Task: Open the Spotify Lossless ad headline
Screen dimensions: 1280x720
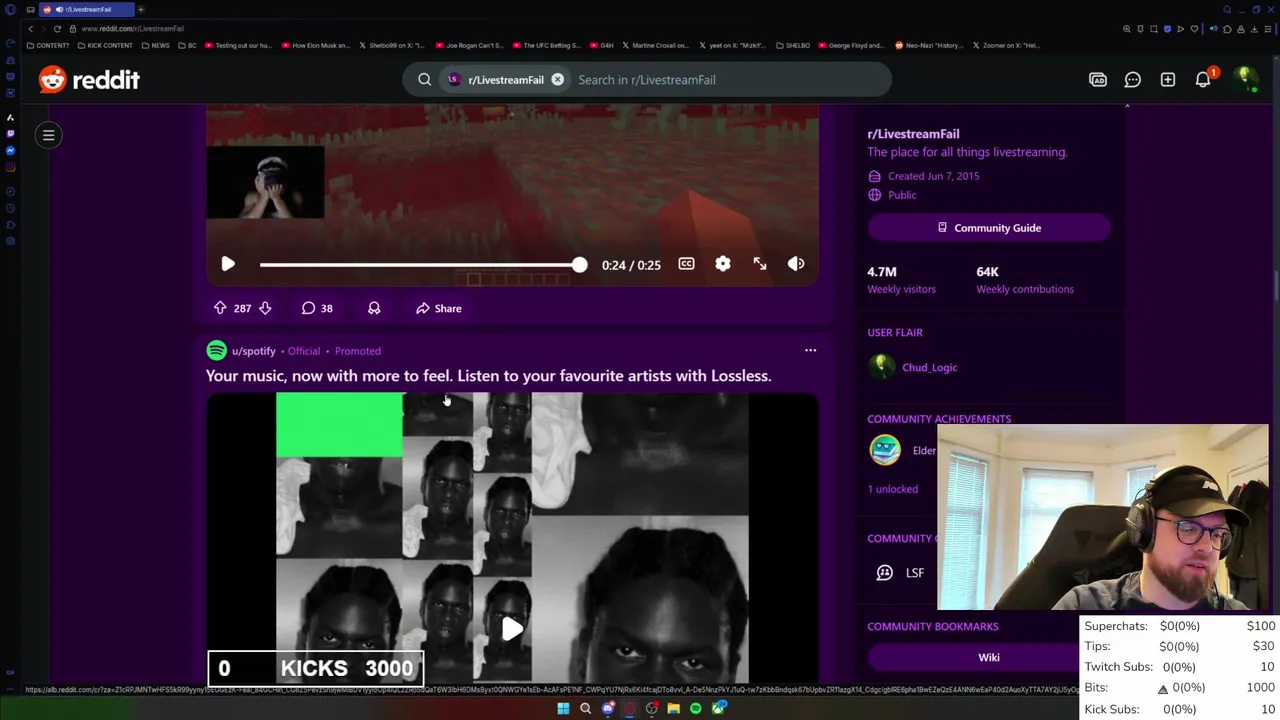Action: click(488, 376)
